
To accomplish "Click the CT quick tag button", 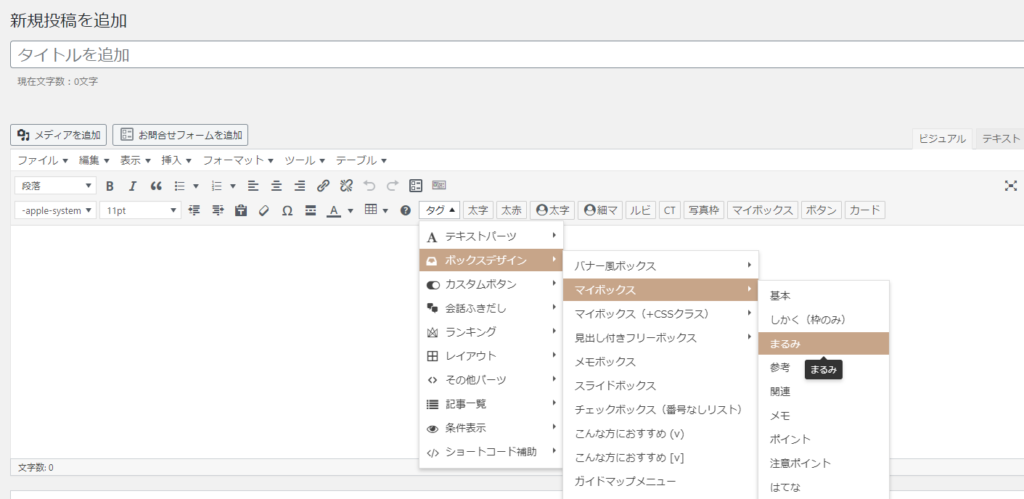I will coord(669,210).
